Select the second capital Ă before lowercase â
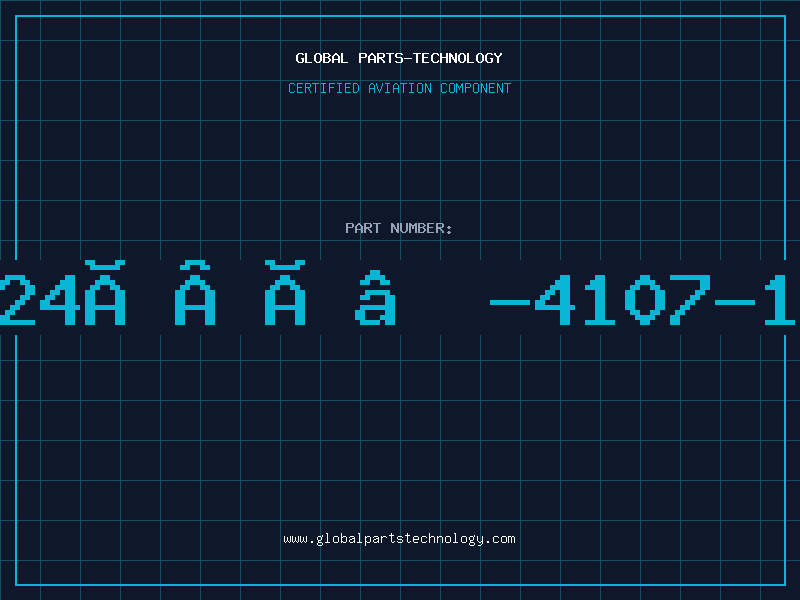Screen dimensions: 800x600 click(x=285, y=292)
